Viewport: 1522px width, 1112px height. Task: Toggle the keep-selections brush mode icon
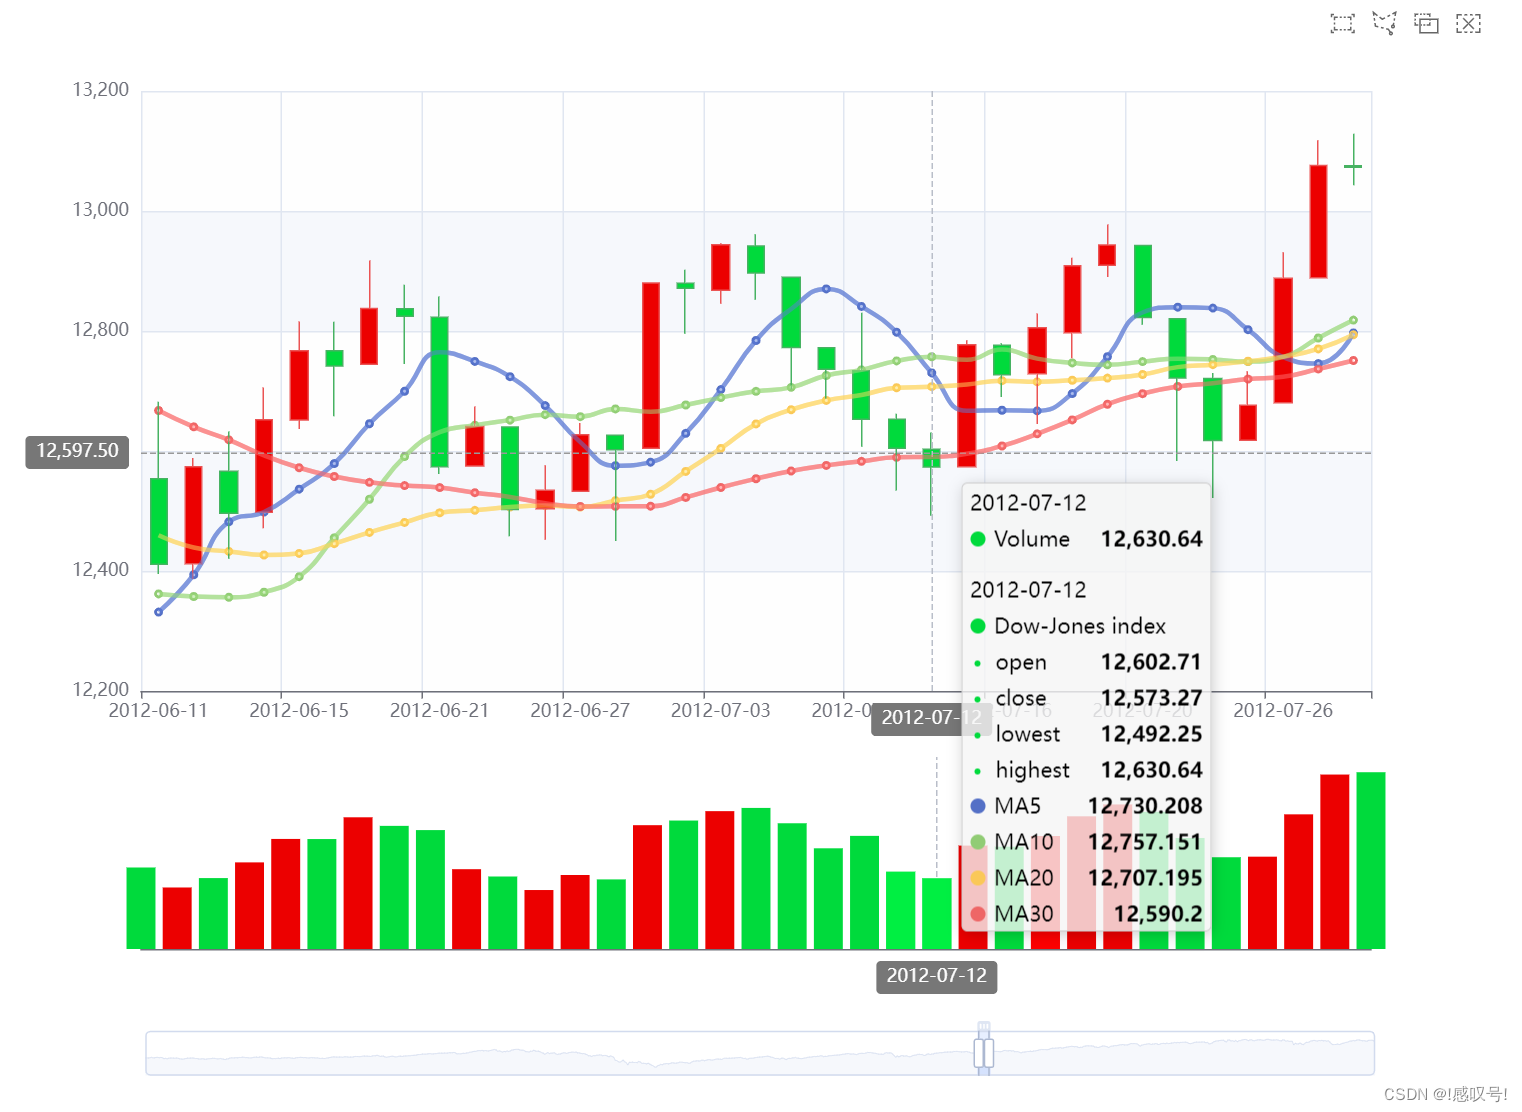tap(1426, 23)
